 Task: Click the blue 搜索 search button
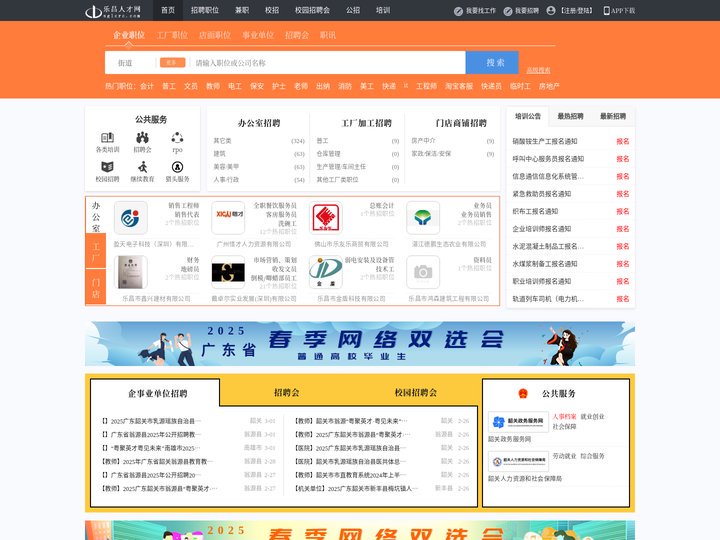pyautogui.click(x=492, y=62)
